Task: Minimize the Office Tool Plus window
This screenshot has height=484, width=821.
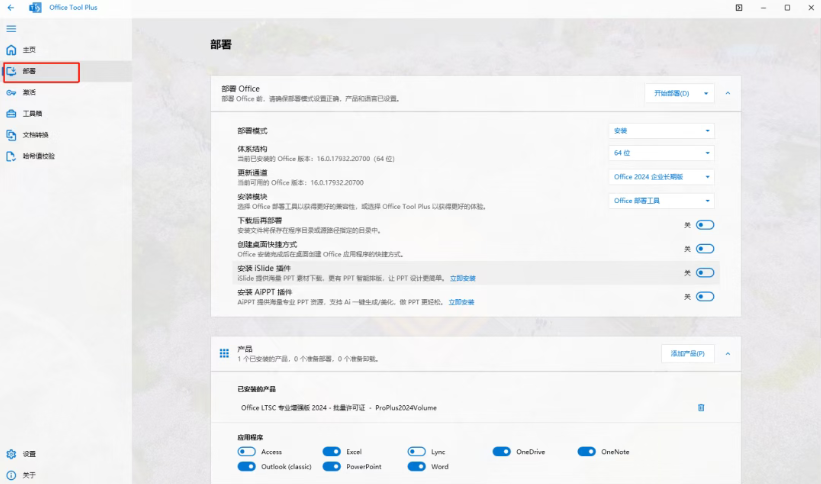Action: coord(763,8)
